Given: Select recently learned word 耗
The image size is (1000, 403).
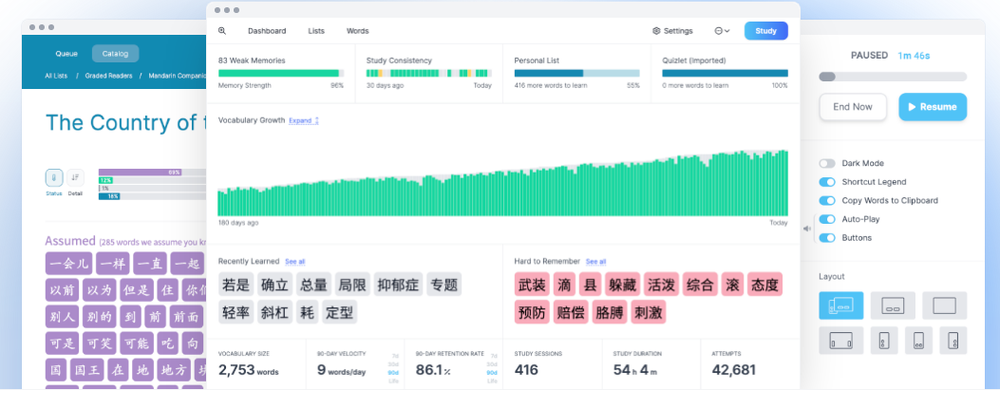Looking at the screenshot, I should click(x=307, y=312).
